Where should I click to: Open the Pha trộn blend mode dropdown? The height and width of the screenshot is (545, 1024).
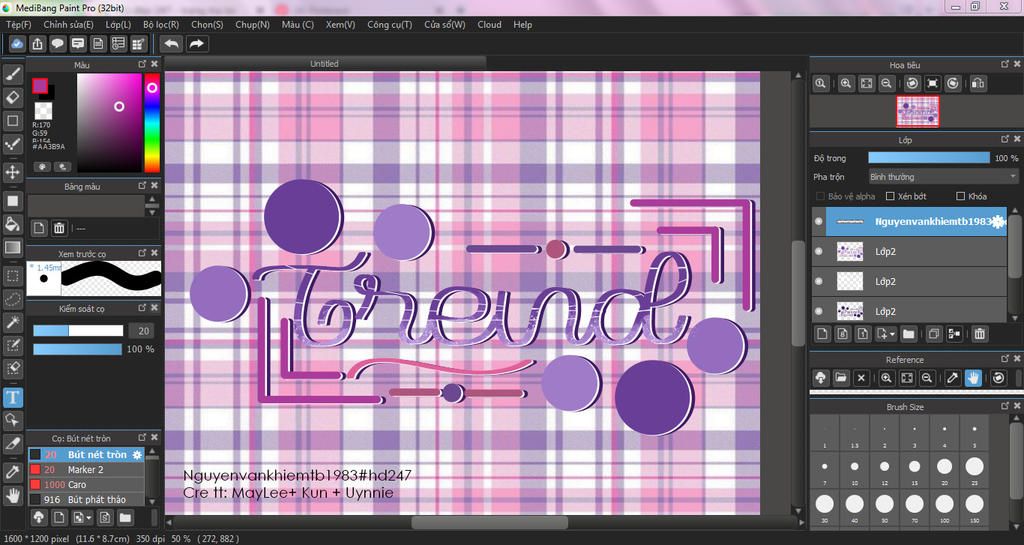(943, 177)
